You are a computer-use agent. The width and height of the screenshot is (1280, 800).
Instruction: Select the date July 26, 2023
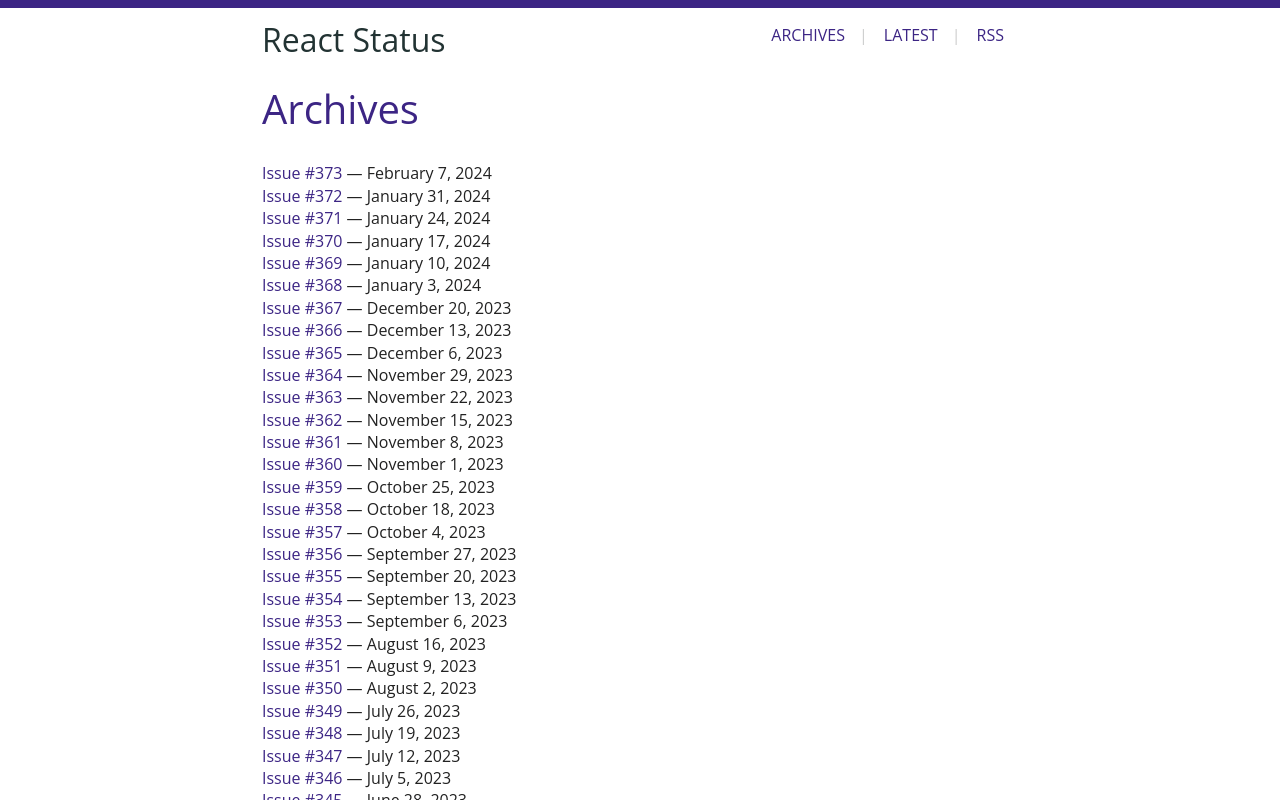coord(414,711)
